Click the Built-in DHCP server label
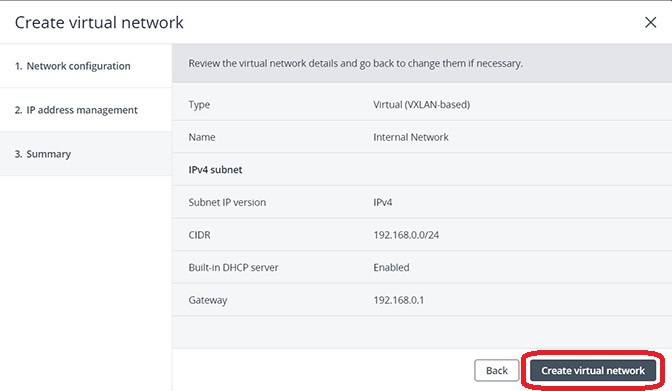 click(234, 268)
